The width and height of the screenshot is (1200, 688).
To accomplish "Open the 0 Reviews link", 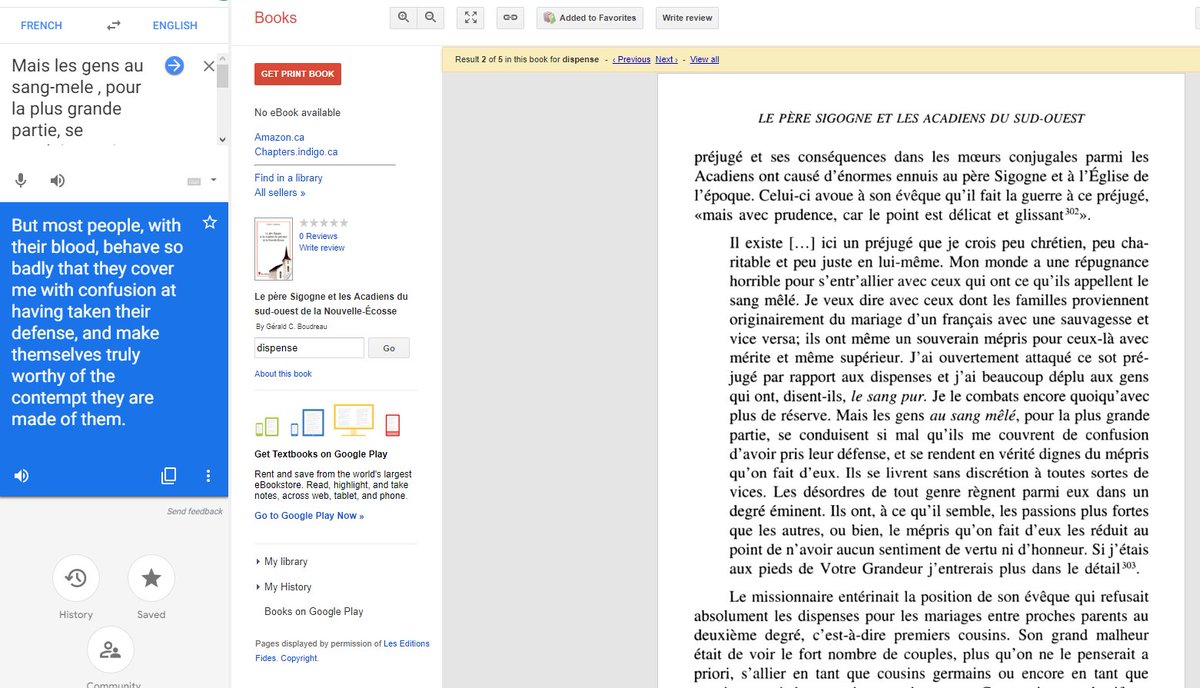I will point(318,236).
